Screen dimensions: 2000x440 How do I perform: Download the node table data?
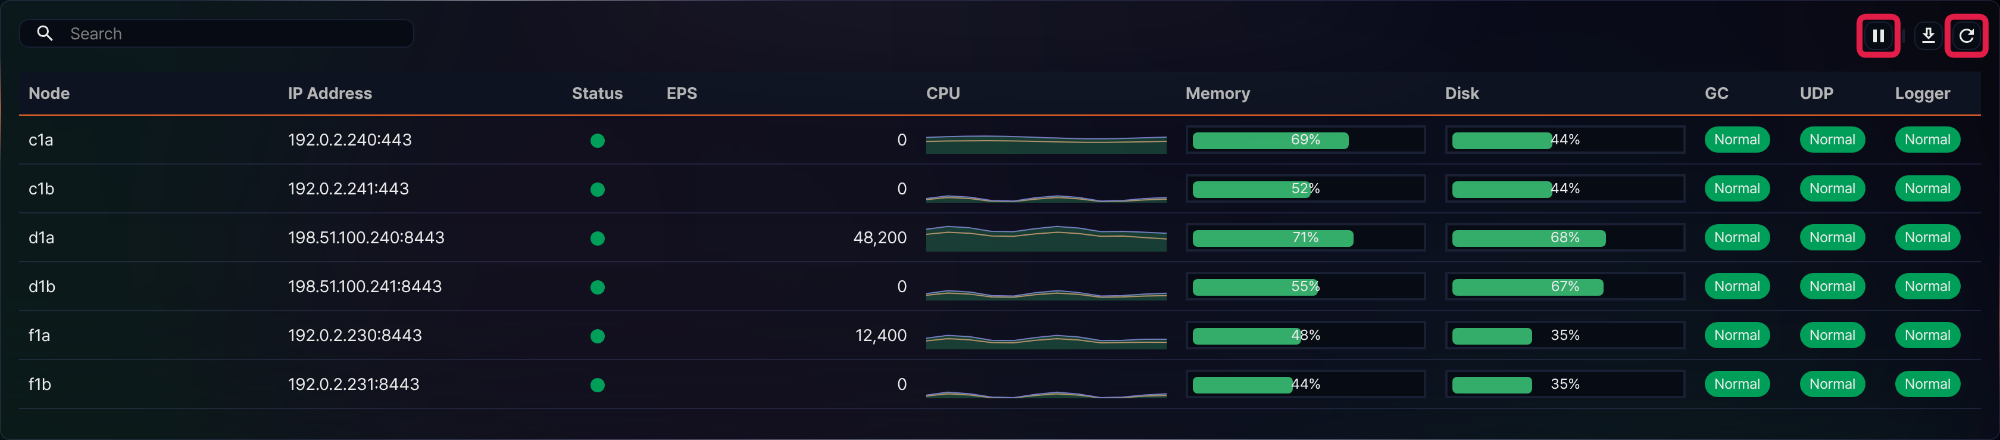coord(1928,36)
